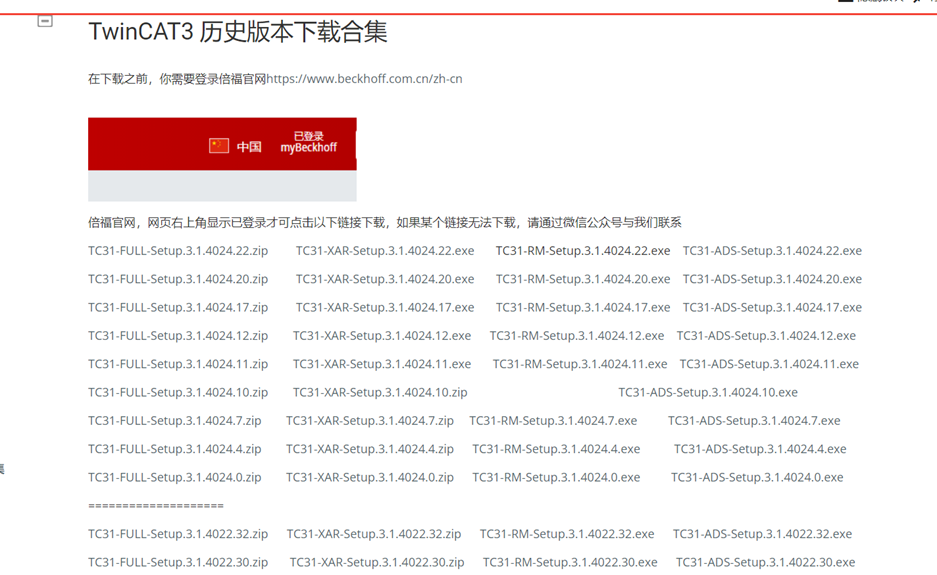
Task: Download TC31-RM-Setup.3.1.4024.17.exe
Action: point(583,307)
